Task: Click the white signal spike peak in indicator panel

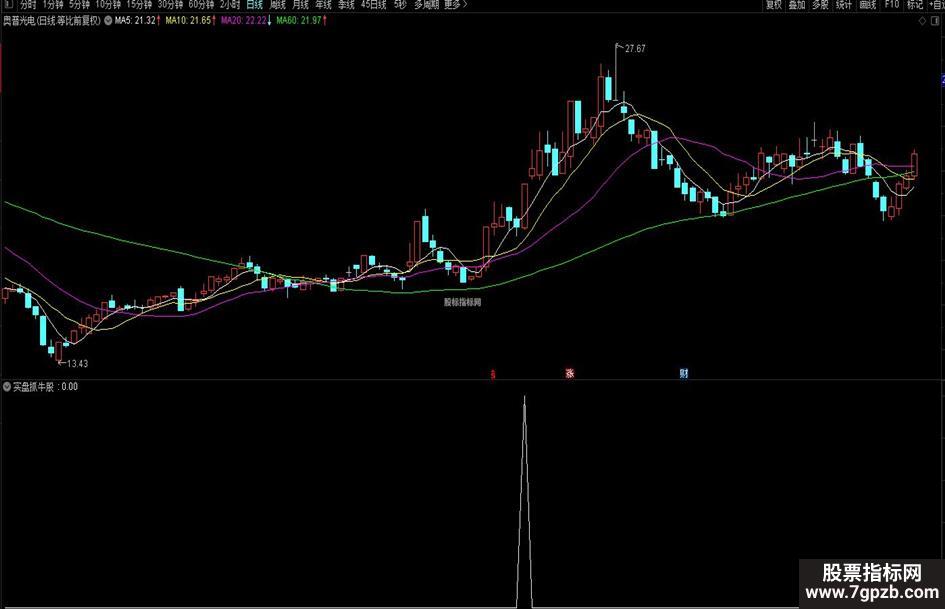Action: coord(524,398)
